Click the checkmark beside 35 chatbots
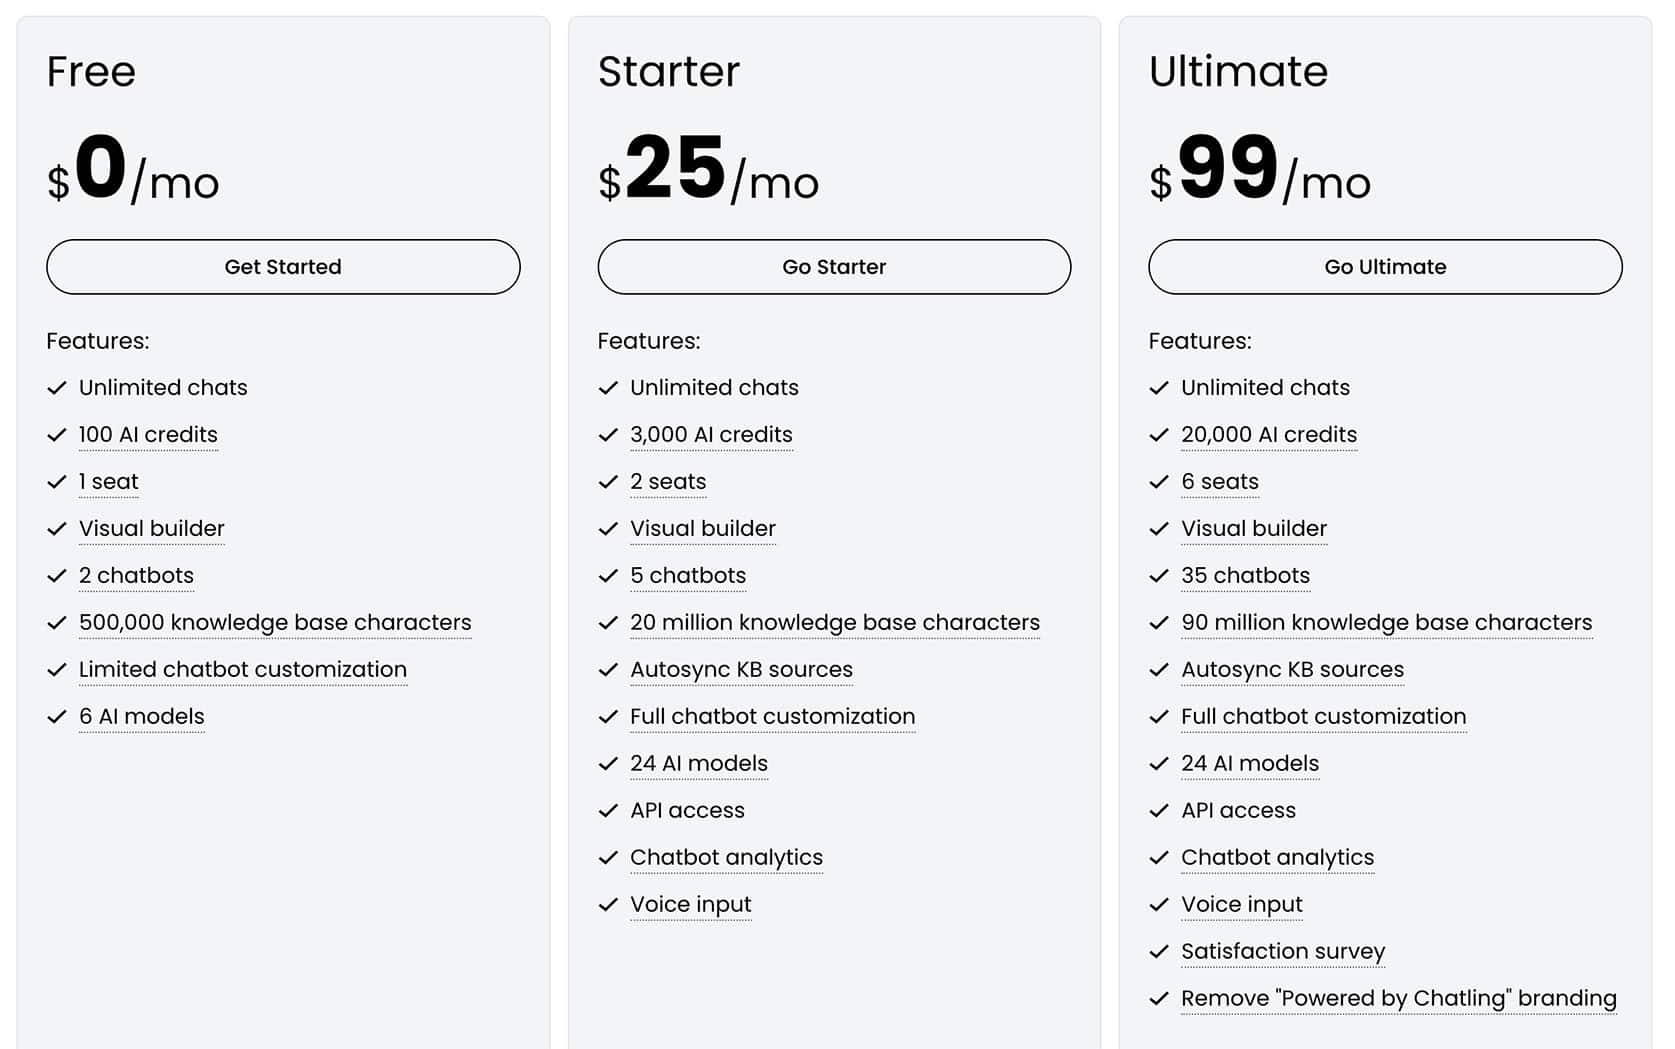Viewport: 1675px width, 1049px height. [1159, 576]
